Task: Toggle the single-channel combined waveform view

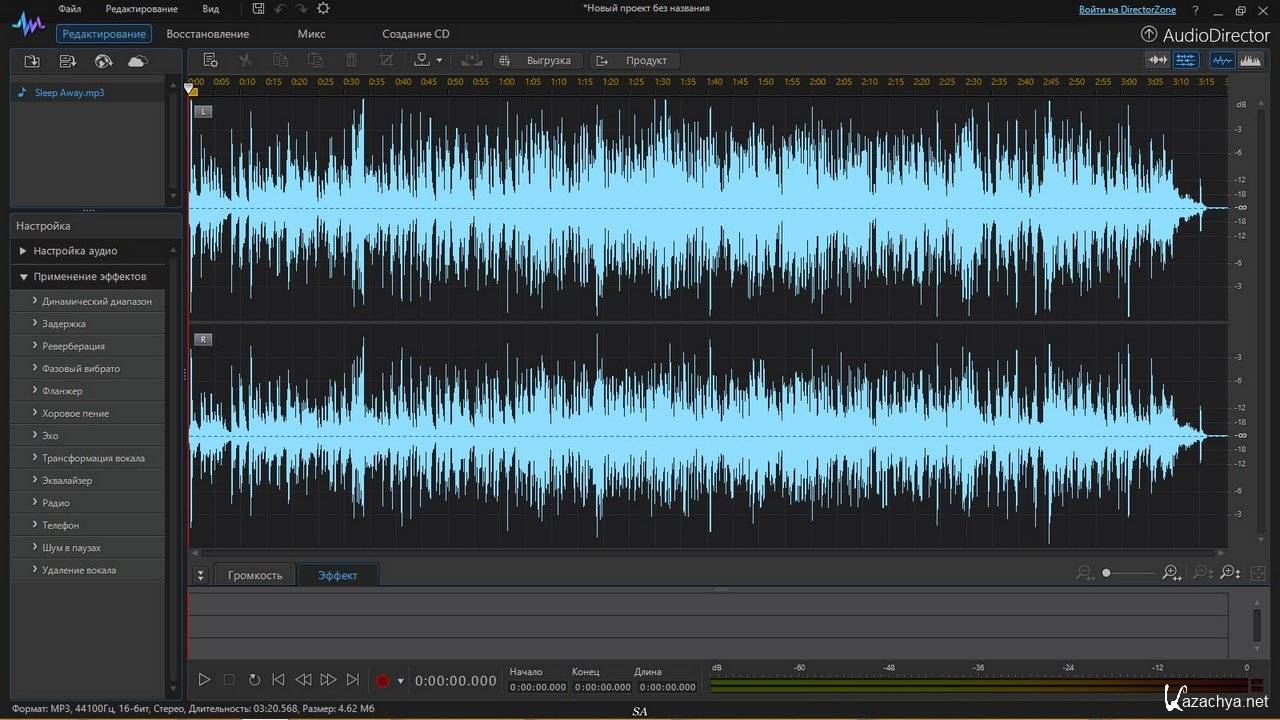Action: (1159, 60)
